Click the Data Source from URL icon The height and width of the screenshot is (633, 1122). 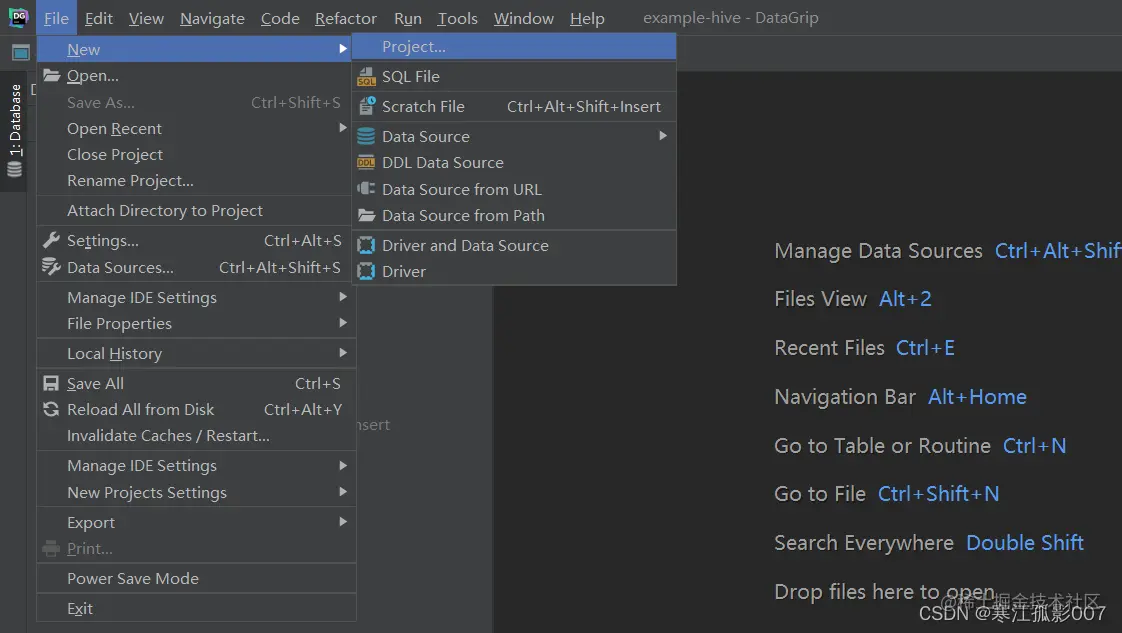coord(366,189)
